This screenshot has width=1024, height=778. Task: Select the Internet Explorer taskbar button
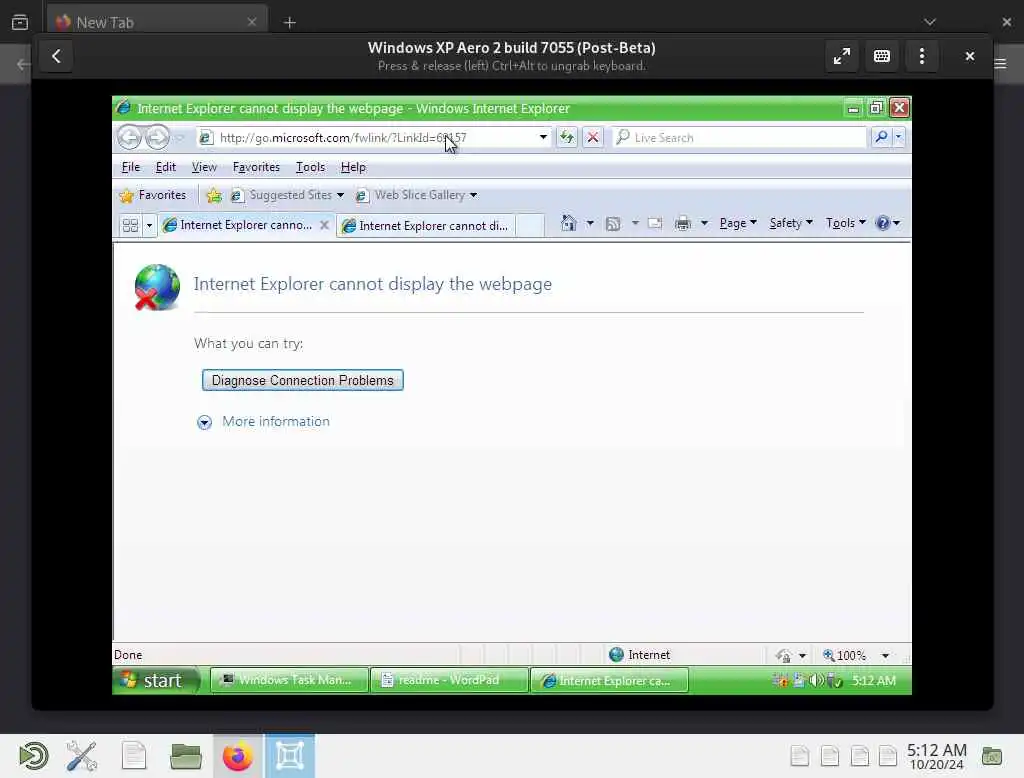coord(609,681)
